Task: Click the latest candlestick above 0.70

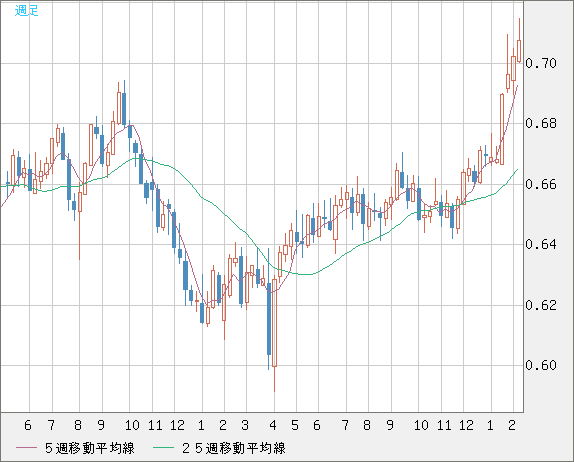Action: coord(519,51)
